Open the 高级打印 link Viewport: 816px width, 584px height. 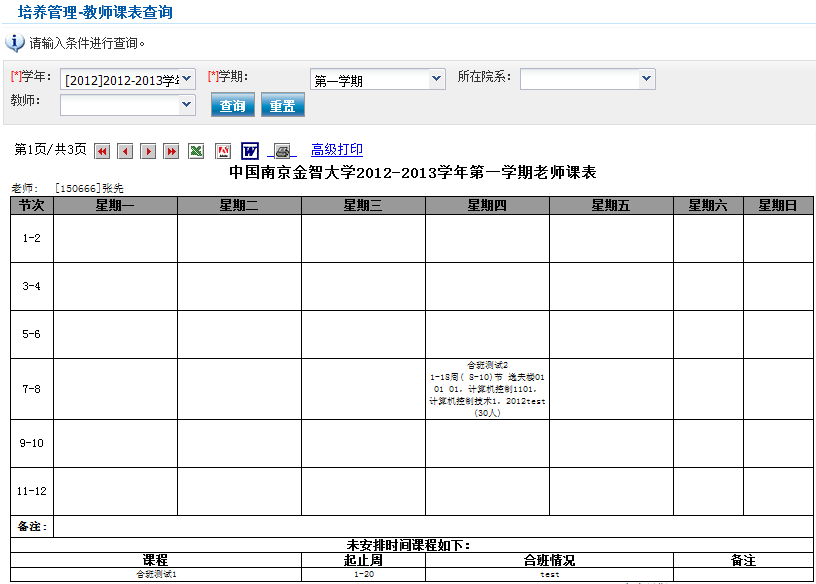coord(337,150)
